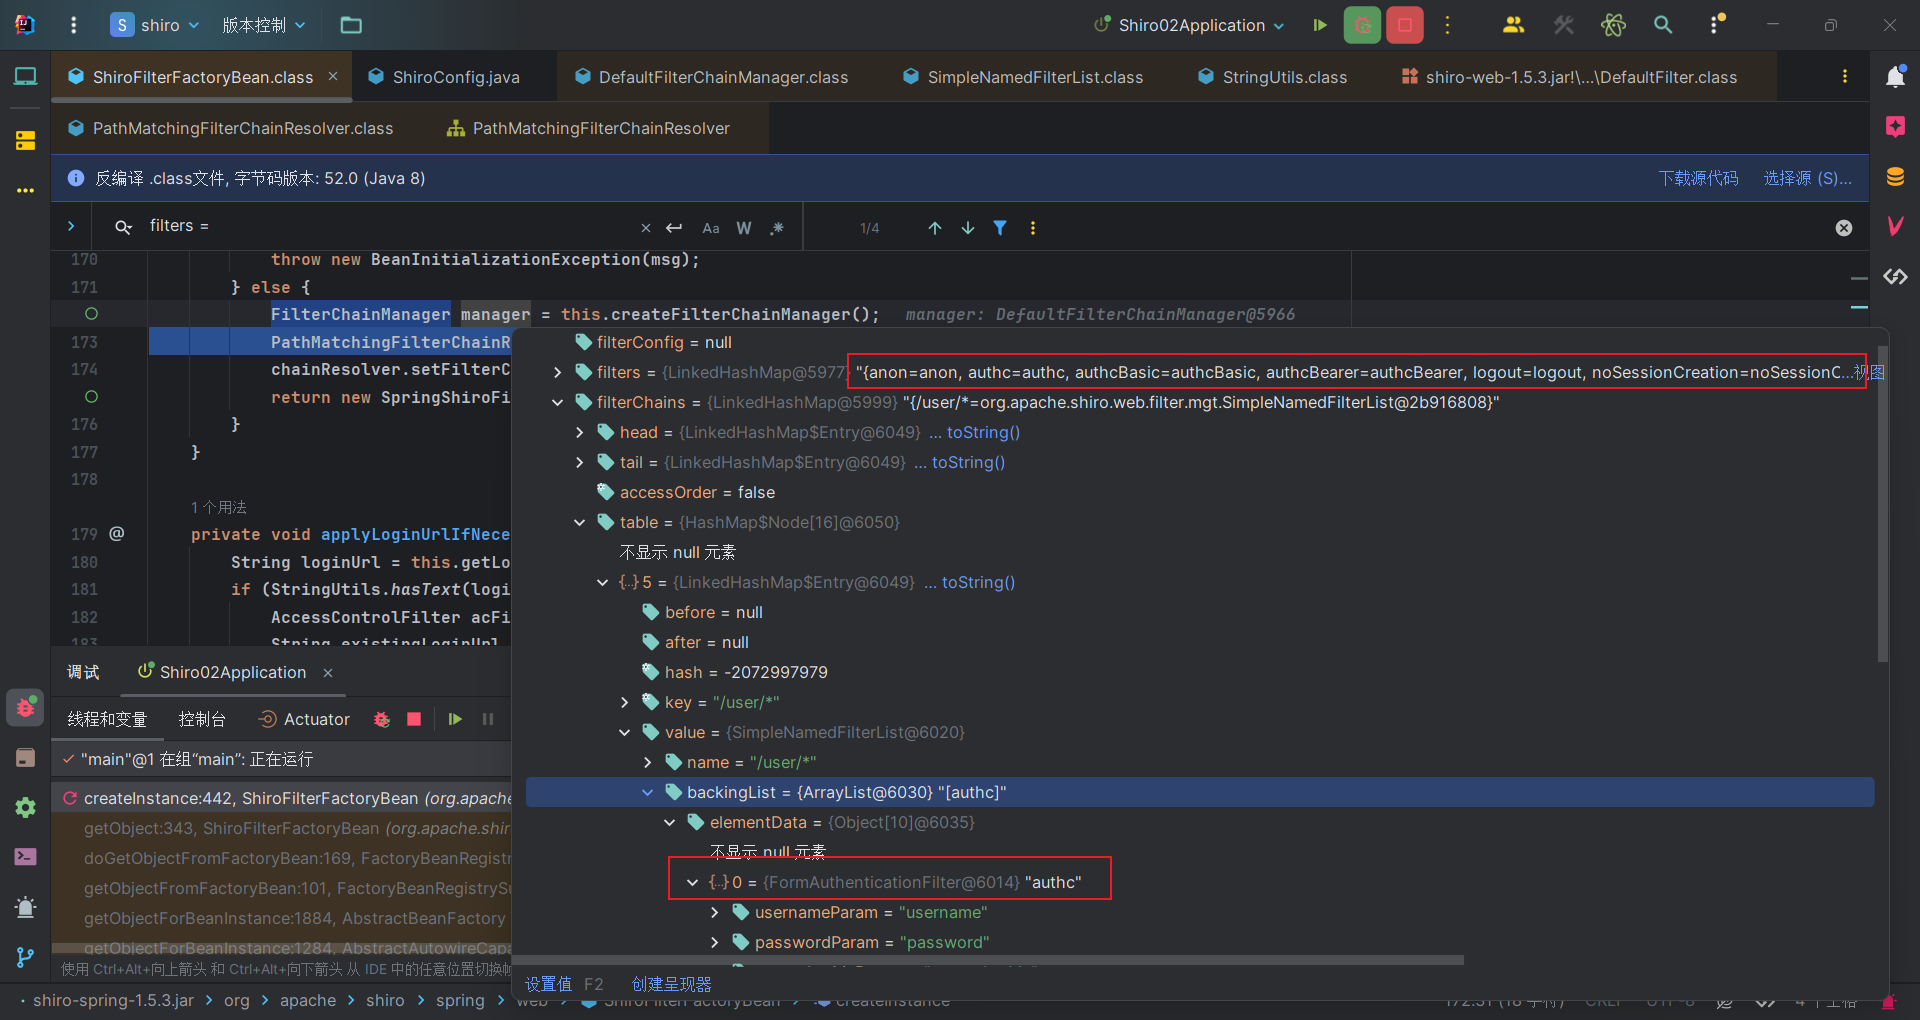Click the green debug bug button
This screenshot has height=1020, width=1920.
tap(1362, 25)
